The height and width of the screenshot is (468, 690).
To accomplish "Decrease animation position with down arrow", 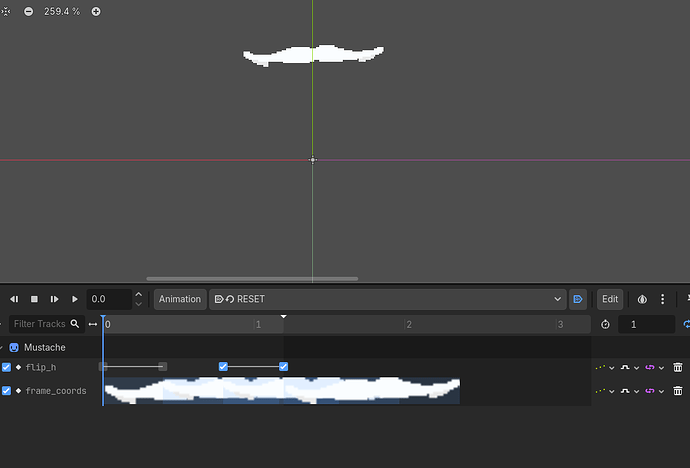I will [x=139, y=304].
